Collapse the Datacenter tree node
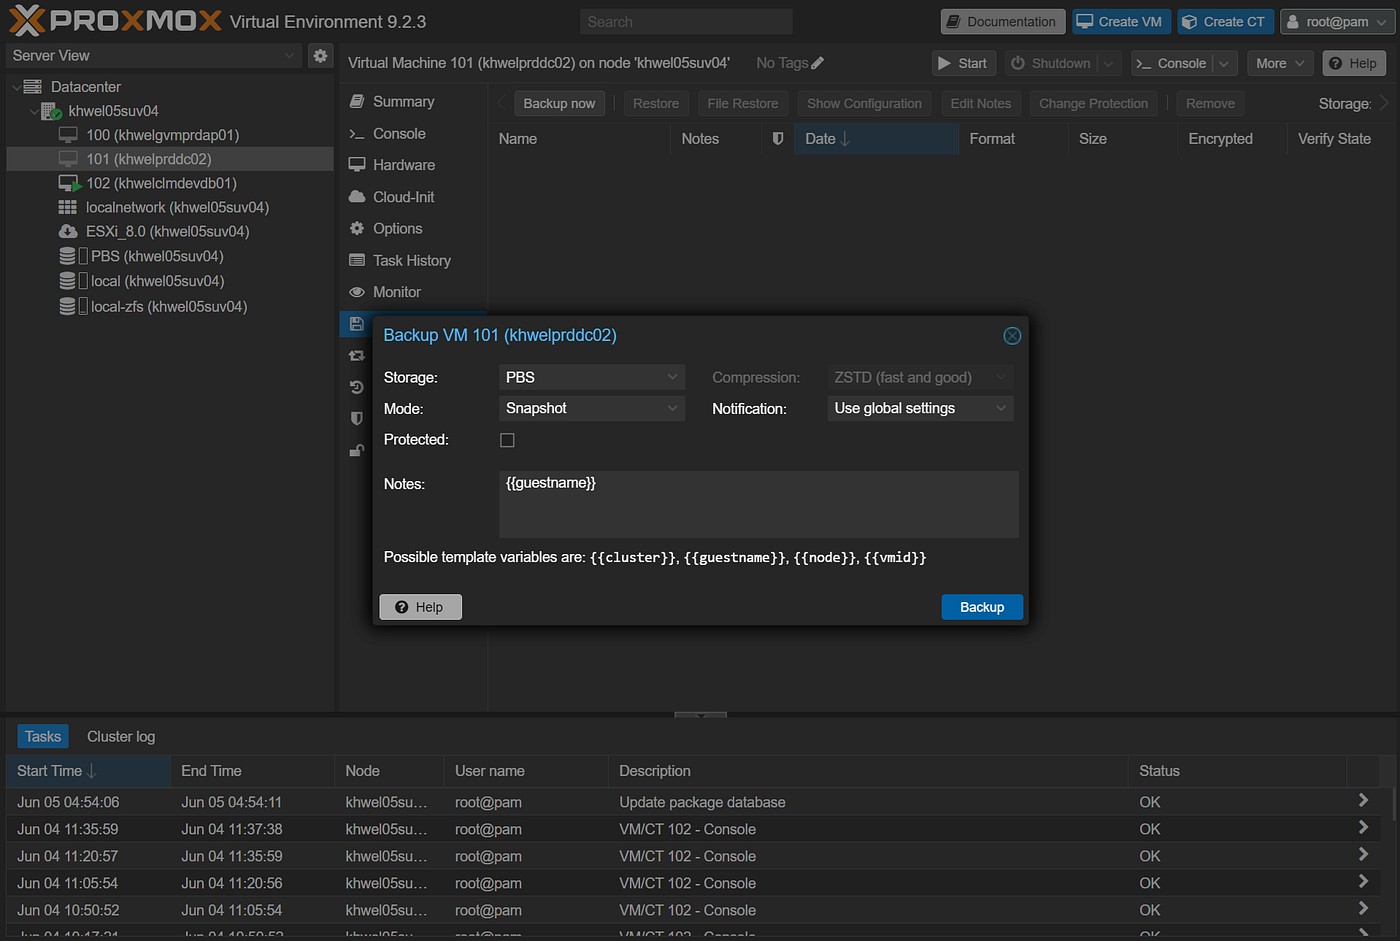This screenshot has height=941, width=1400. pos(17,87)
